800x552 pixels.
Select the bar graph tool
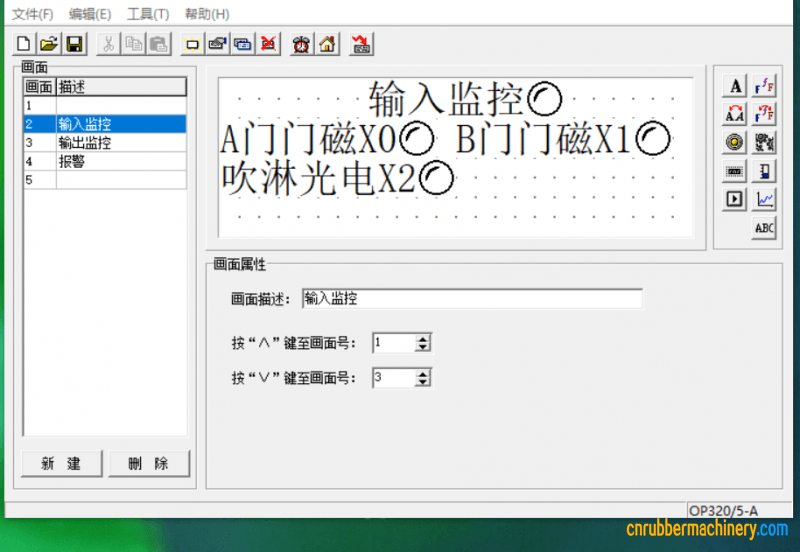coord(764,171)
